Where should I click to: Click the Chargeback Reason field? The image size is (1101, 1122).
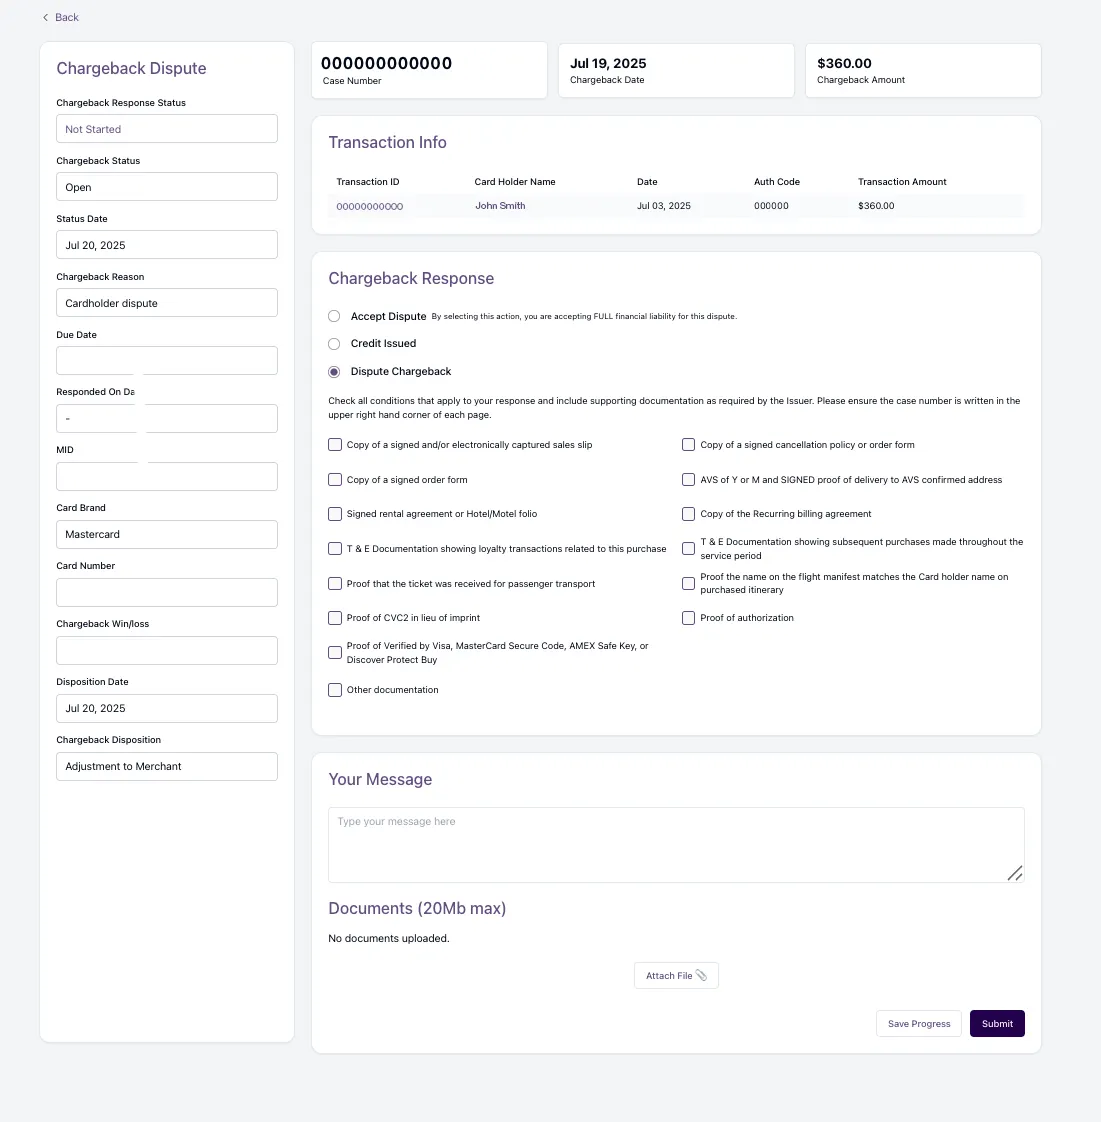(x=167, y=303)
